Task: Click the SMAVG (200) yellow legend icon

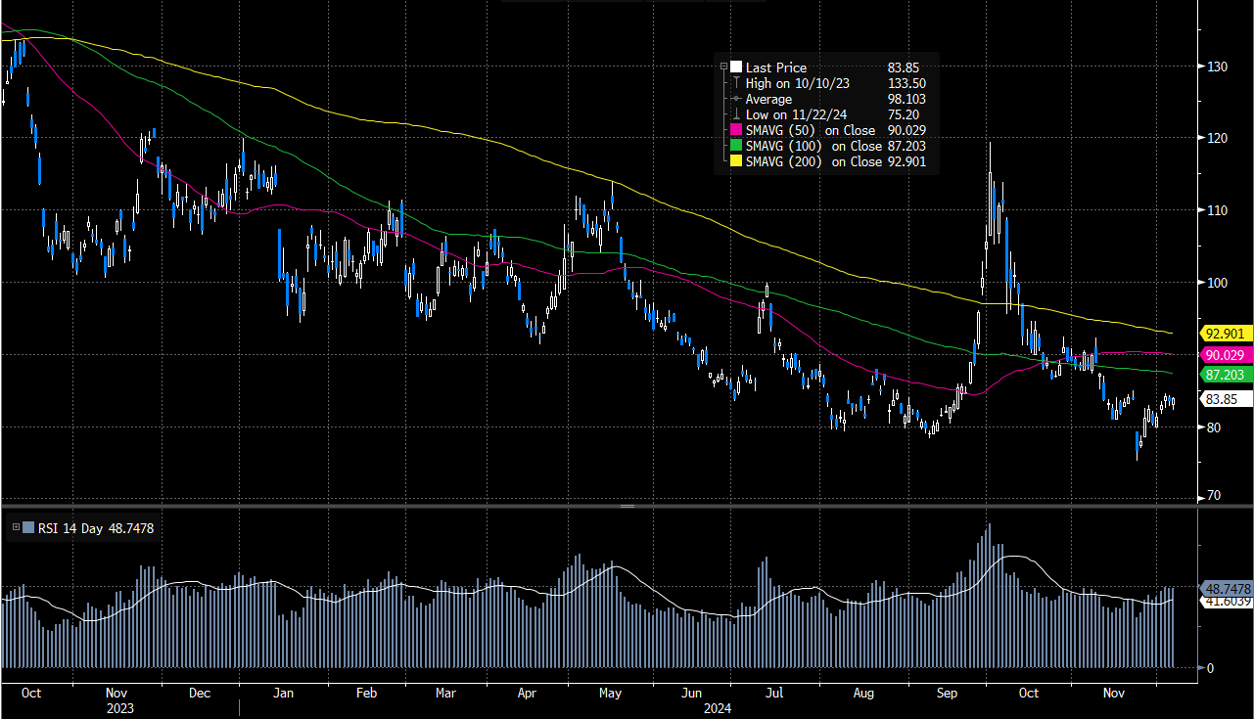Action: (x=736, y=161)
